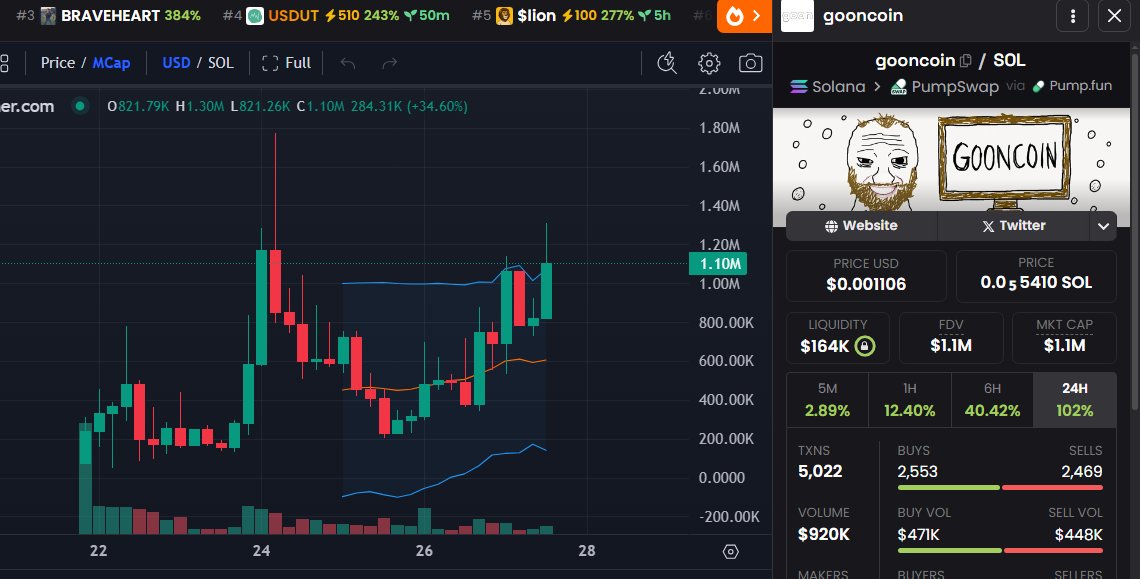Image resolution: width=1140 pixels, height=579 pixels.
Task: Open the three-dot menu beside gooncoin
Action: [x=1072, y=16]
